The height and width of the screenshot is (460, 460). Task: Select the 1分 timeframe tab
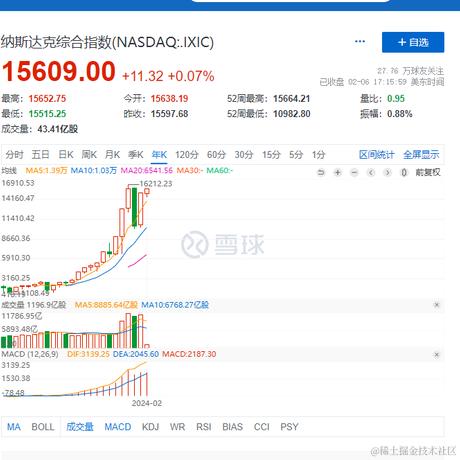318,155
